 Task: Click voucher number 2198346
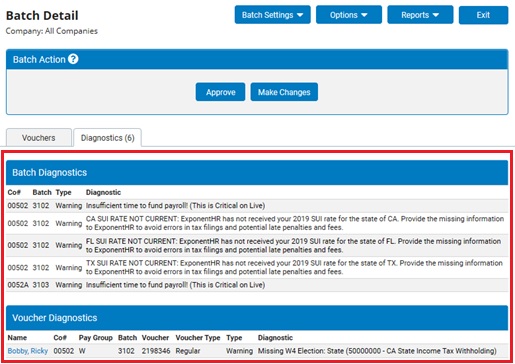pyautogui.click(x=156, y=351)
